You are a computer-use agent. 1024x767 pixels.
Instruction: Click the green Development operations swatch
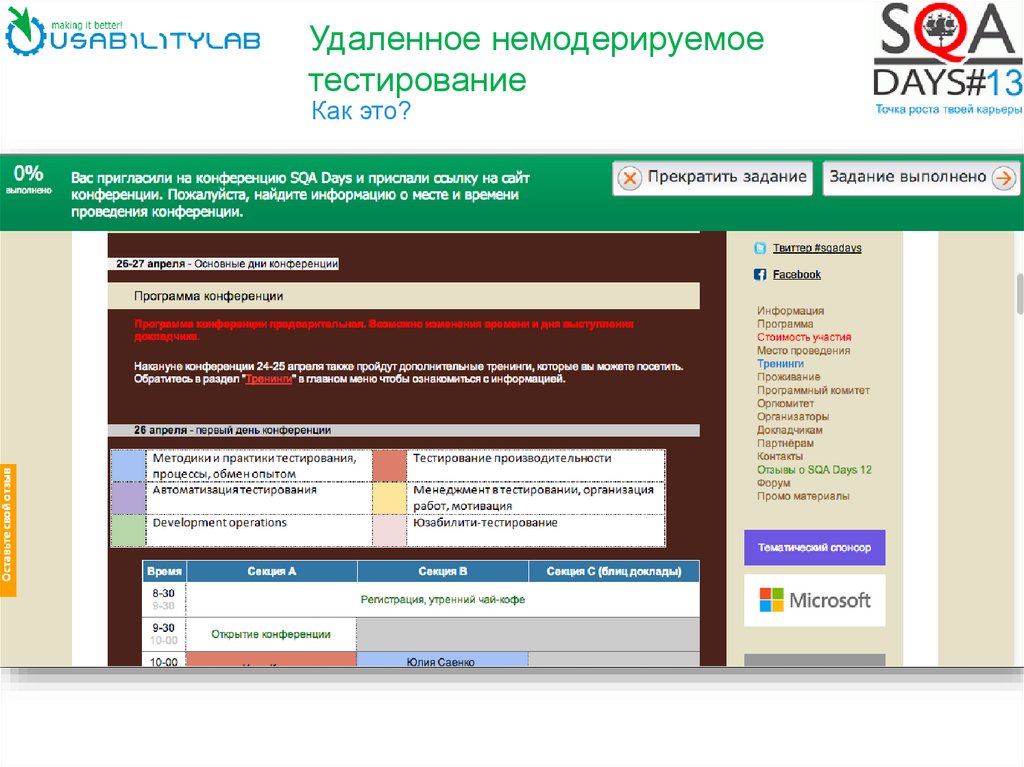[129, 530]
